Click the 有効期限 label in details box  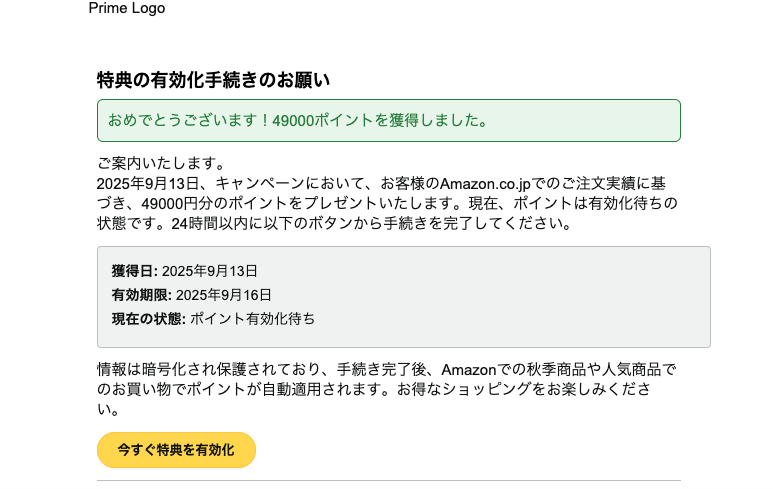[x=141, y=295]
